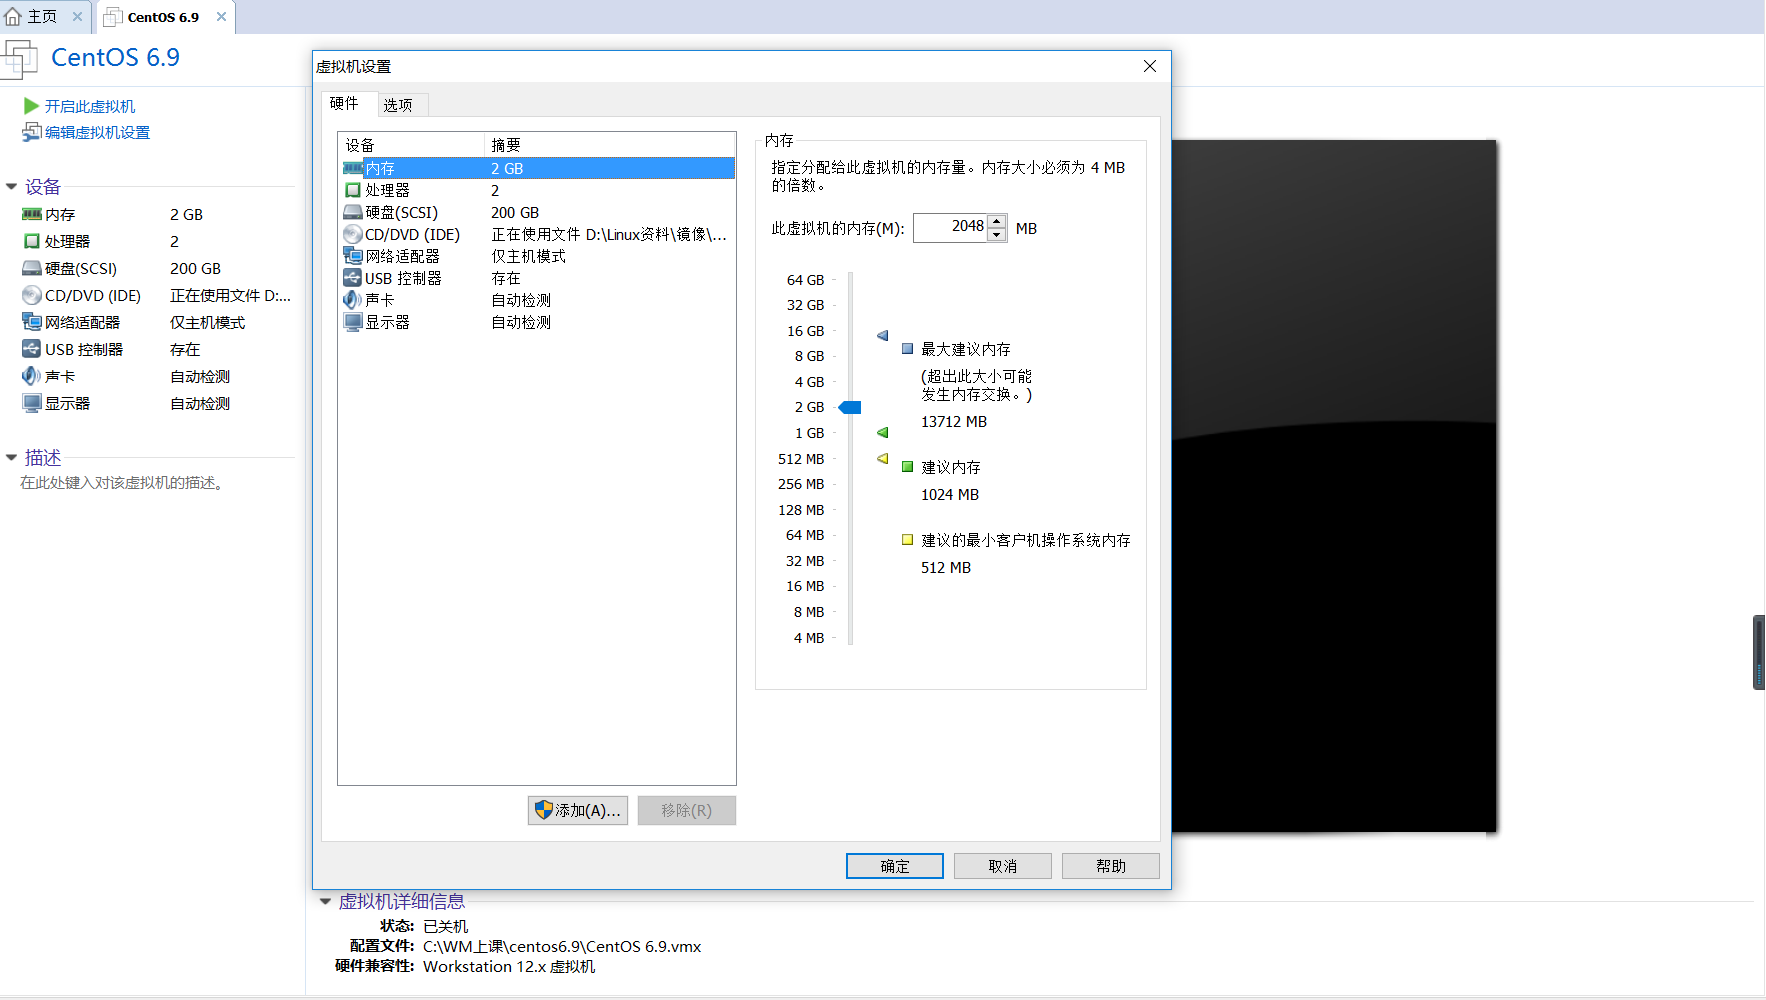The image size is (1766, 1000).
Task: Click the tab icon on the CentOS 6.9 tab
Action: 113,17
